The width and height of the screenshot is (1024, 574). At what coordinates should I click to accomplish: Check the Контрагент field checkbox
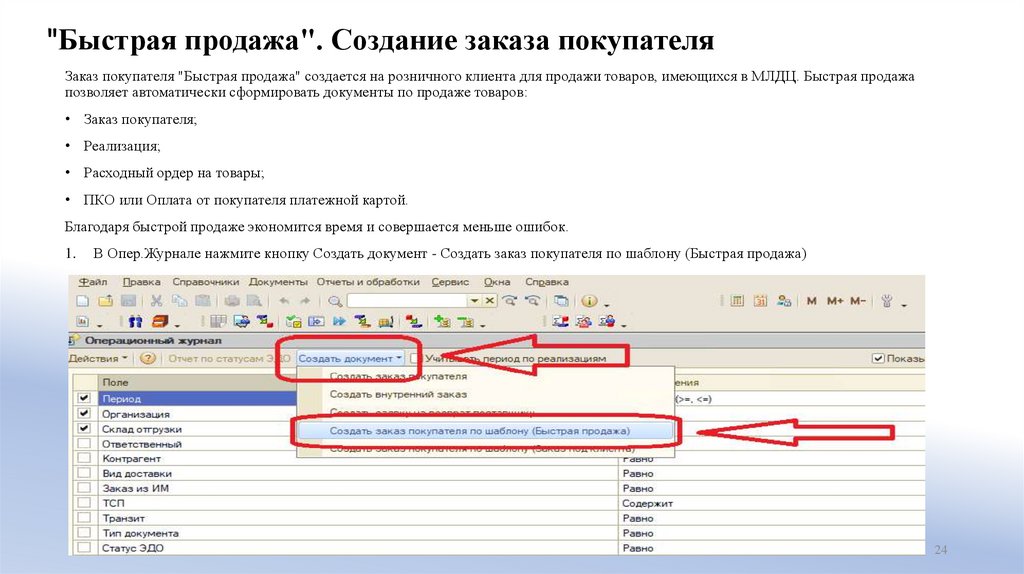point(84,458)
